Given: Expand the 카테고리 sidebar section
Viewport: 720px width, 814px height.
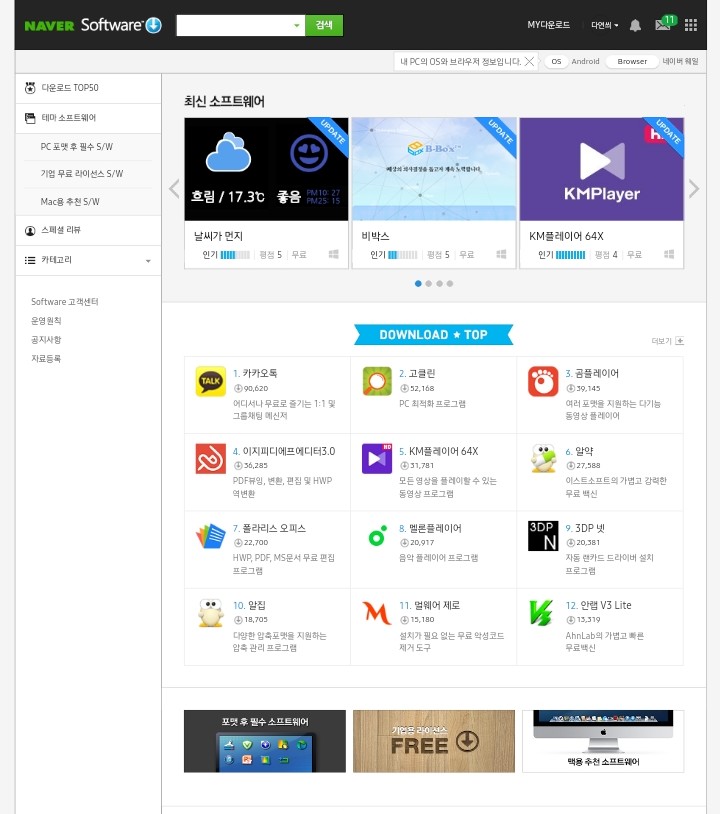Looking at the screenshot, I should (148, 261).
